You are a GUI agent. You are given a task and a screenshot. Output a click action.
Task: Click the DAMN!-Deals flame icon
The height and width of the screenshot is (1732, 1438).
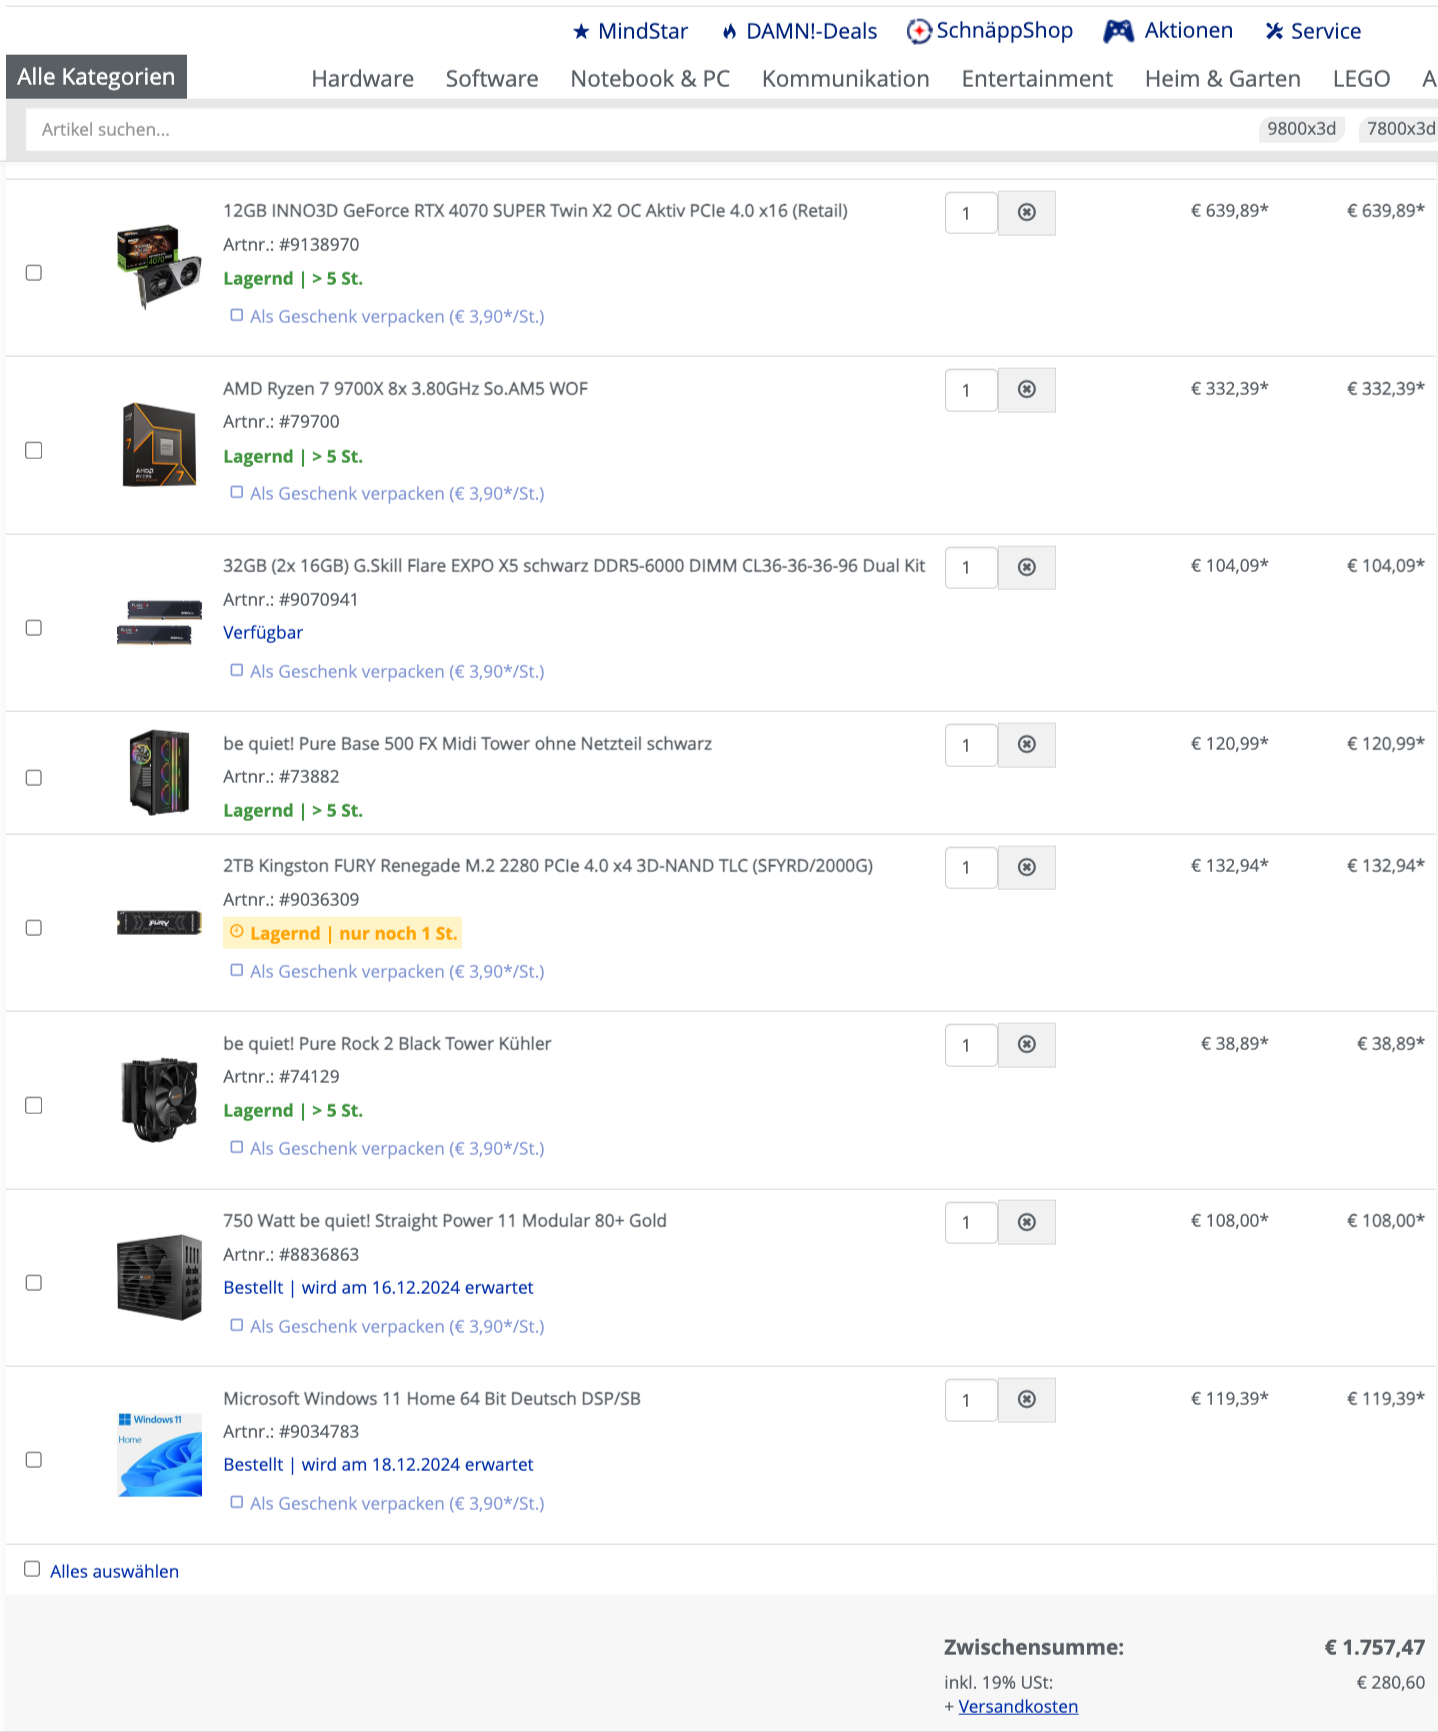point(730,32)
